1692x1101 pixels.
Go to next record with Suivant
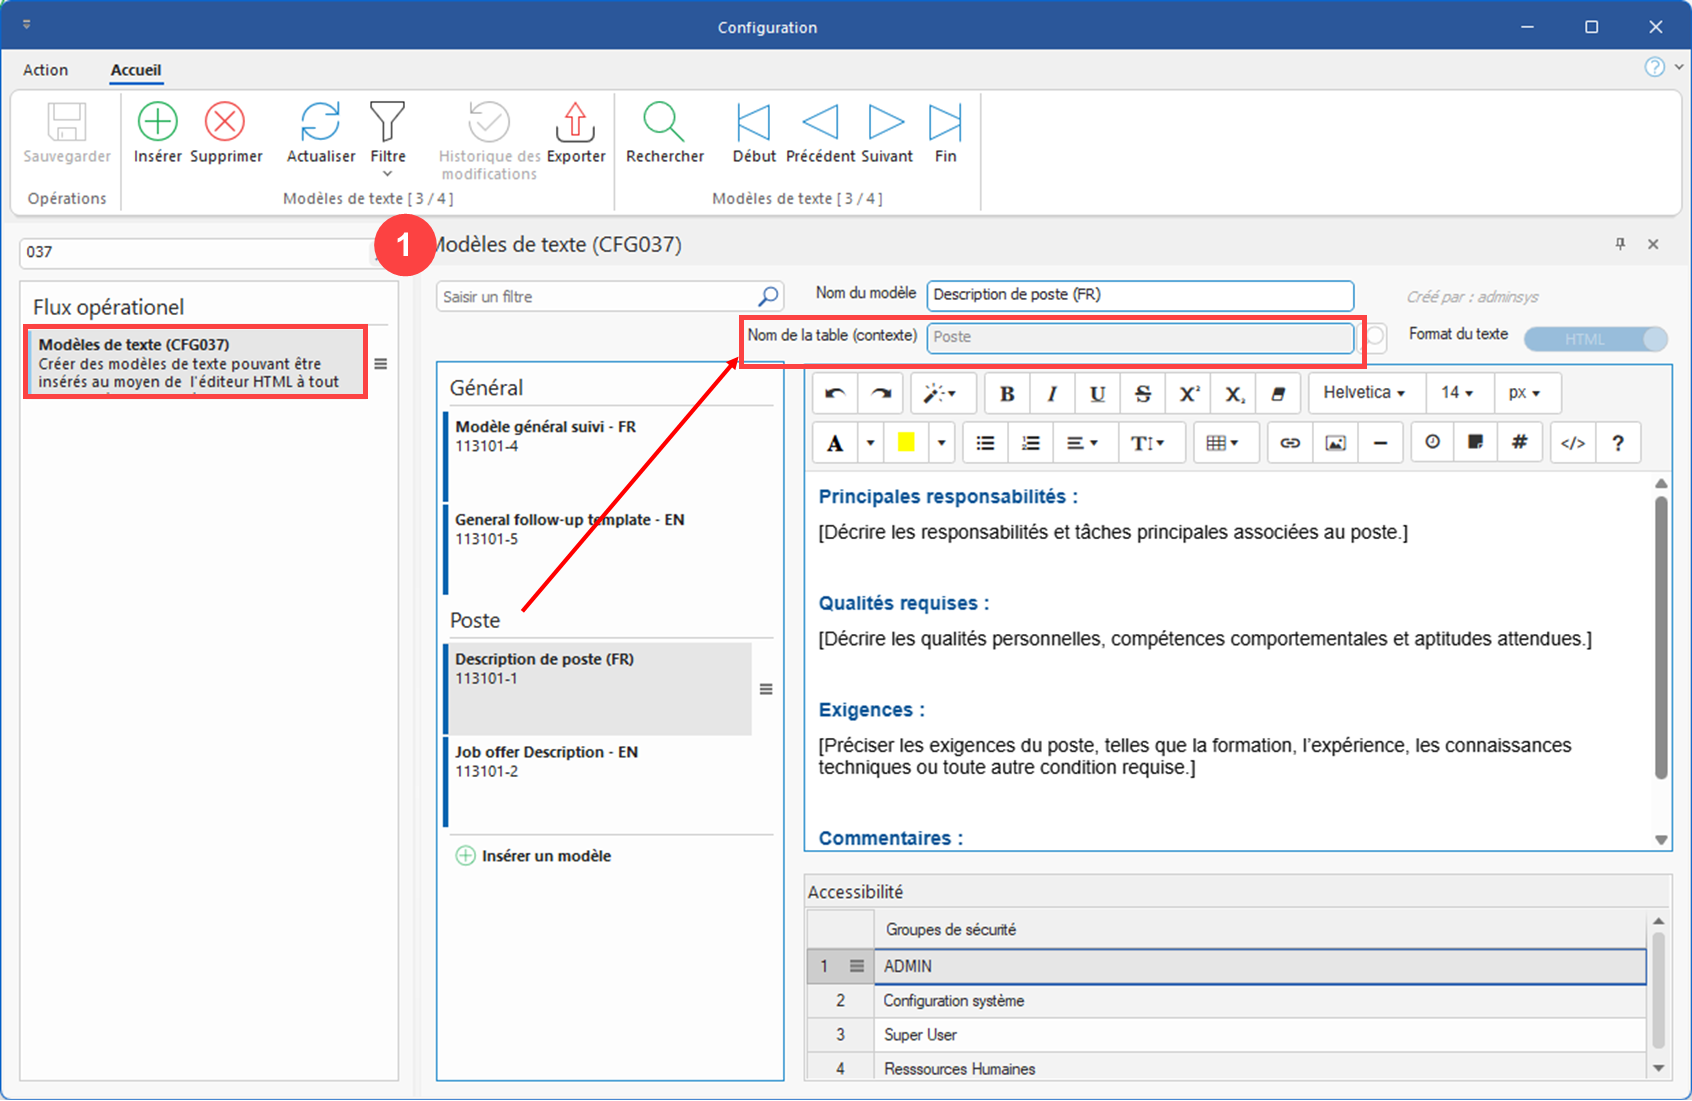pos(886,122)
